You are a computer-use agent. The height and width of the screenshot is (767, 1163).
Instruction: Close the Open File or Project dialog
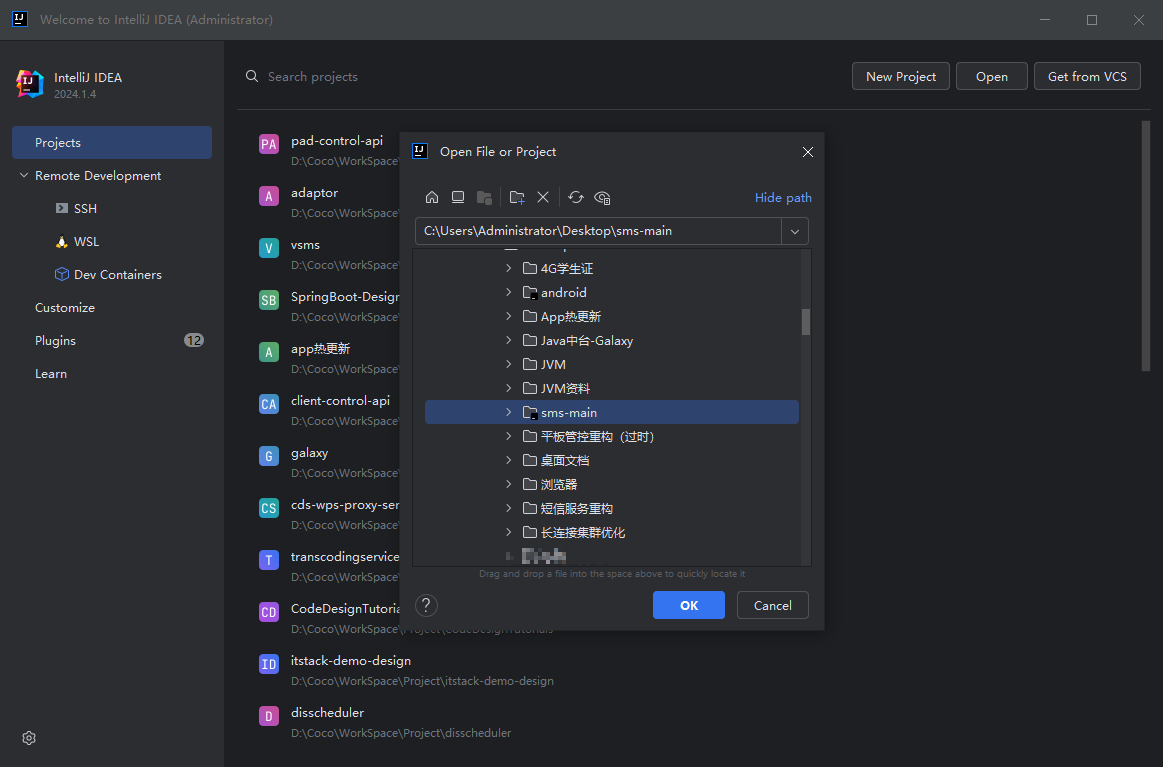pos(808,152)
